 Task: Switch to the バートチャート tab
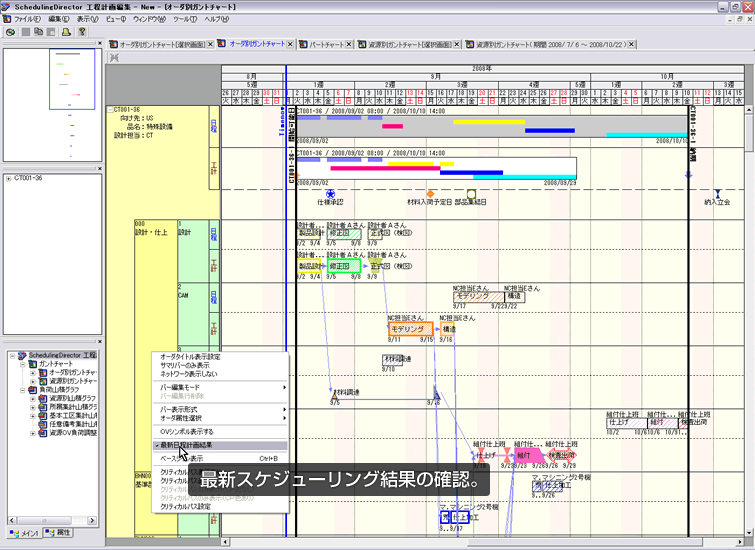point(326,44)
